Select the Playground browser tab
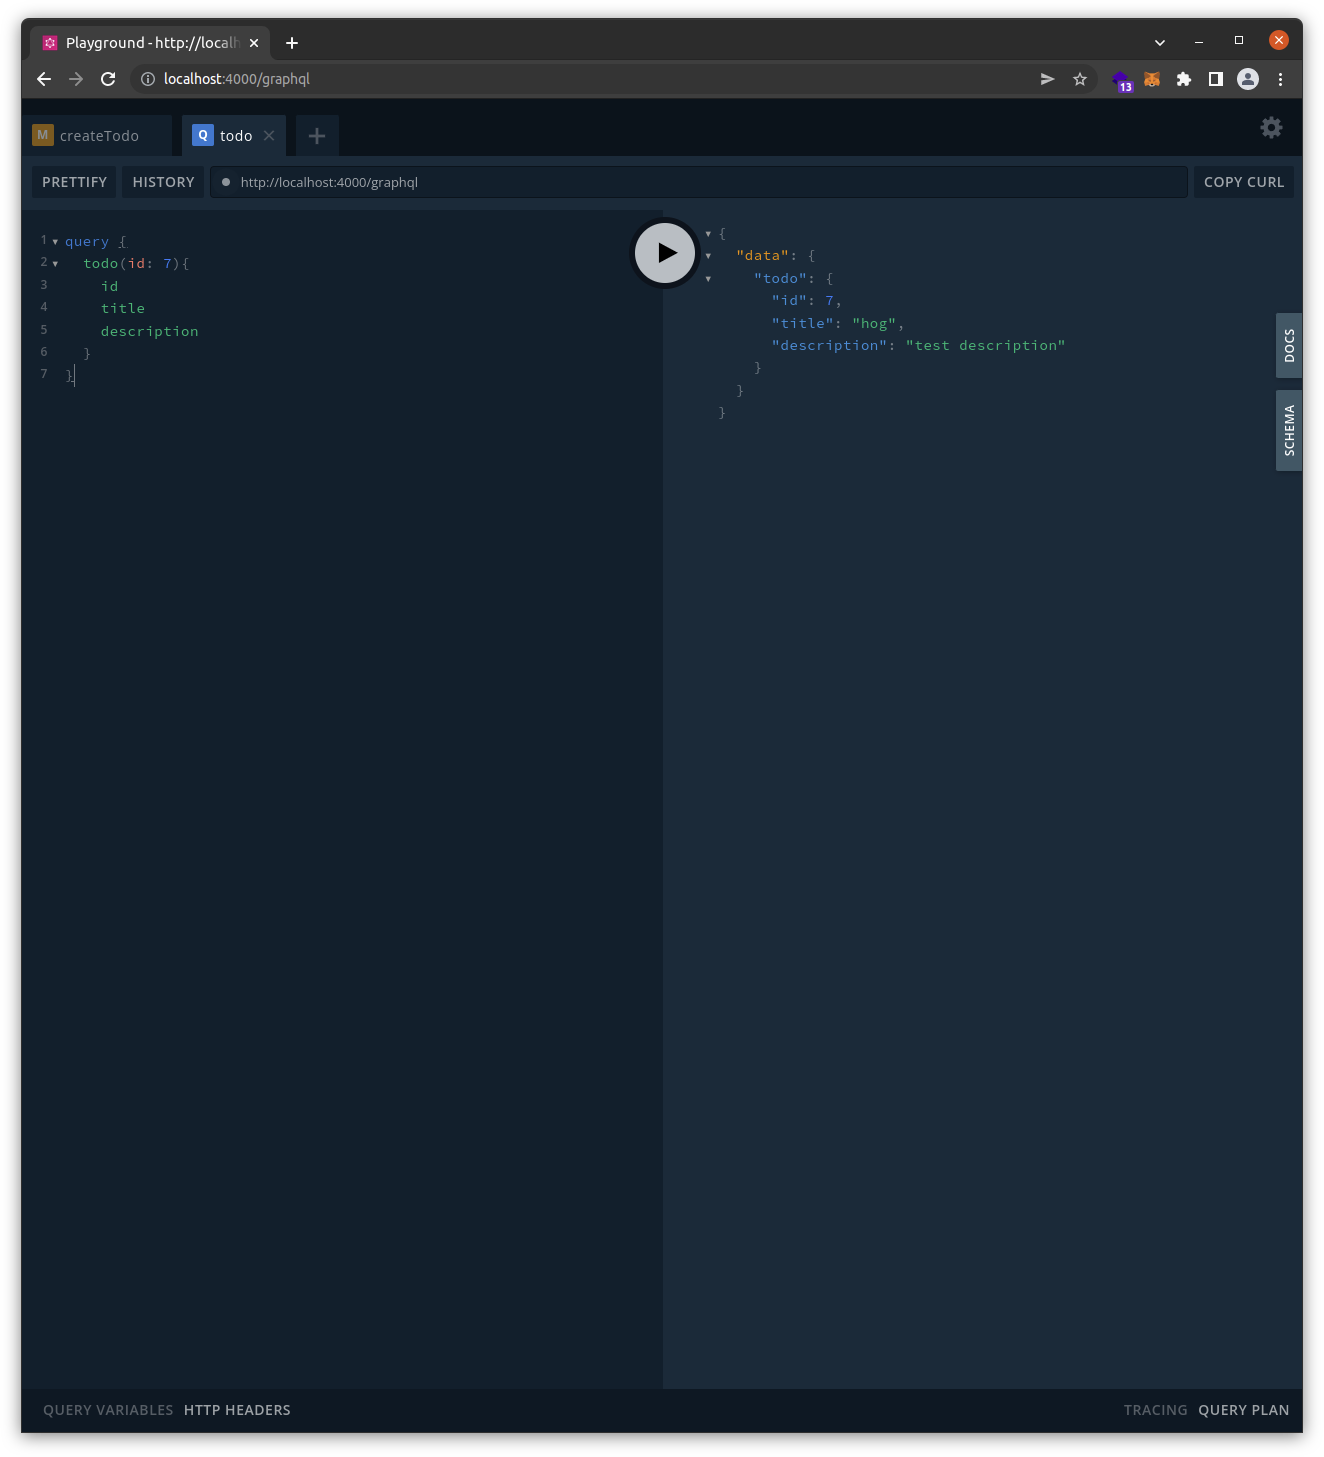The width and height of the screenshot is (1324, 1457). [x=150, y=43]
